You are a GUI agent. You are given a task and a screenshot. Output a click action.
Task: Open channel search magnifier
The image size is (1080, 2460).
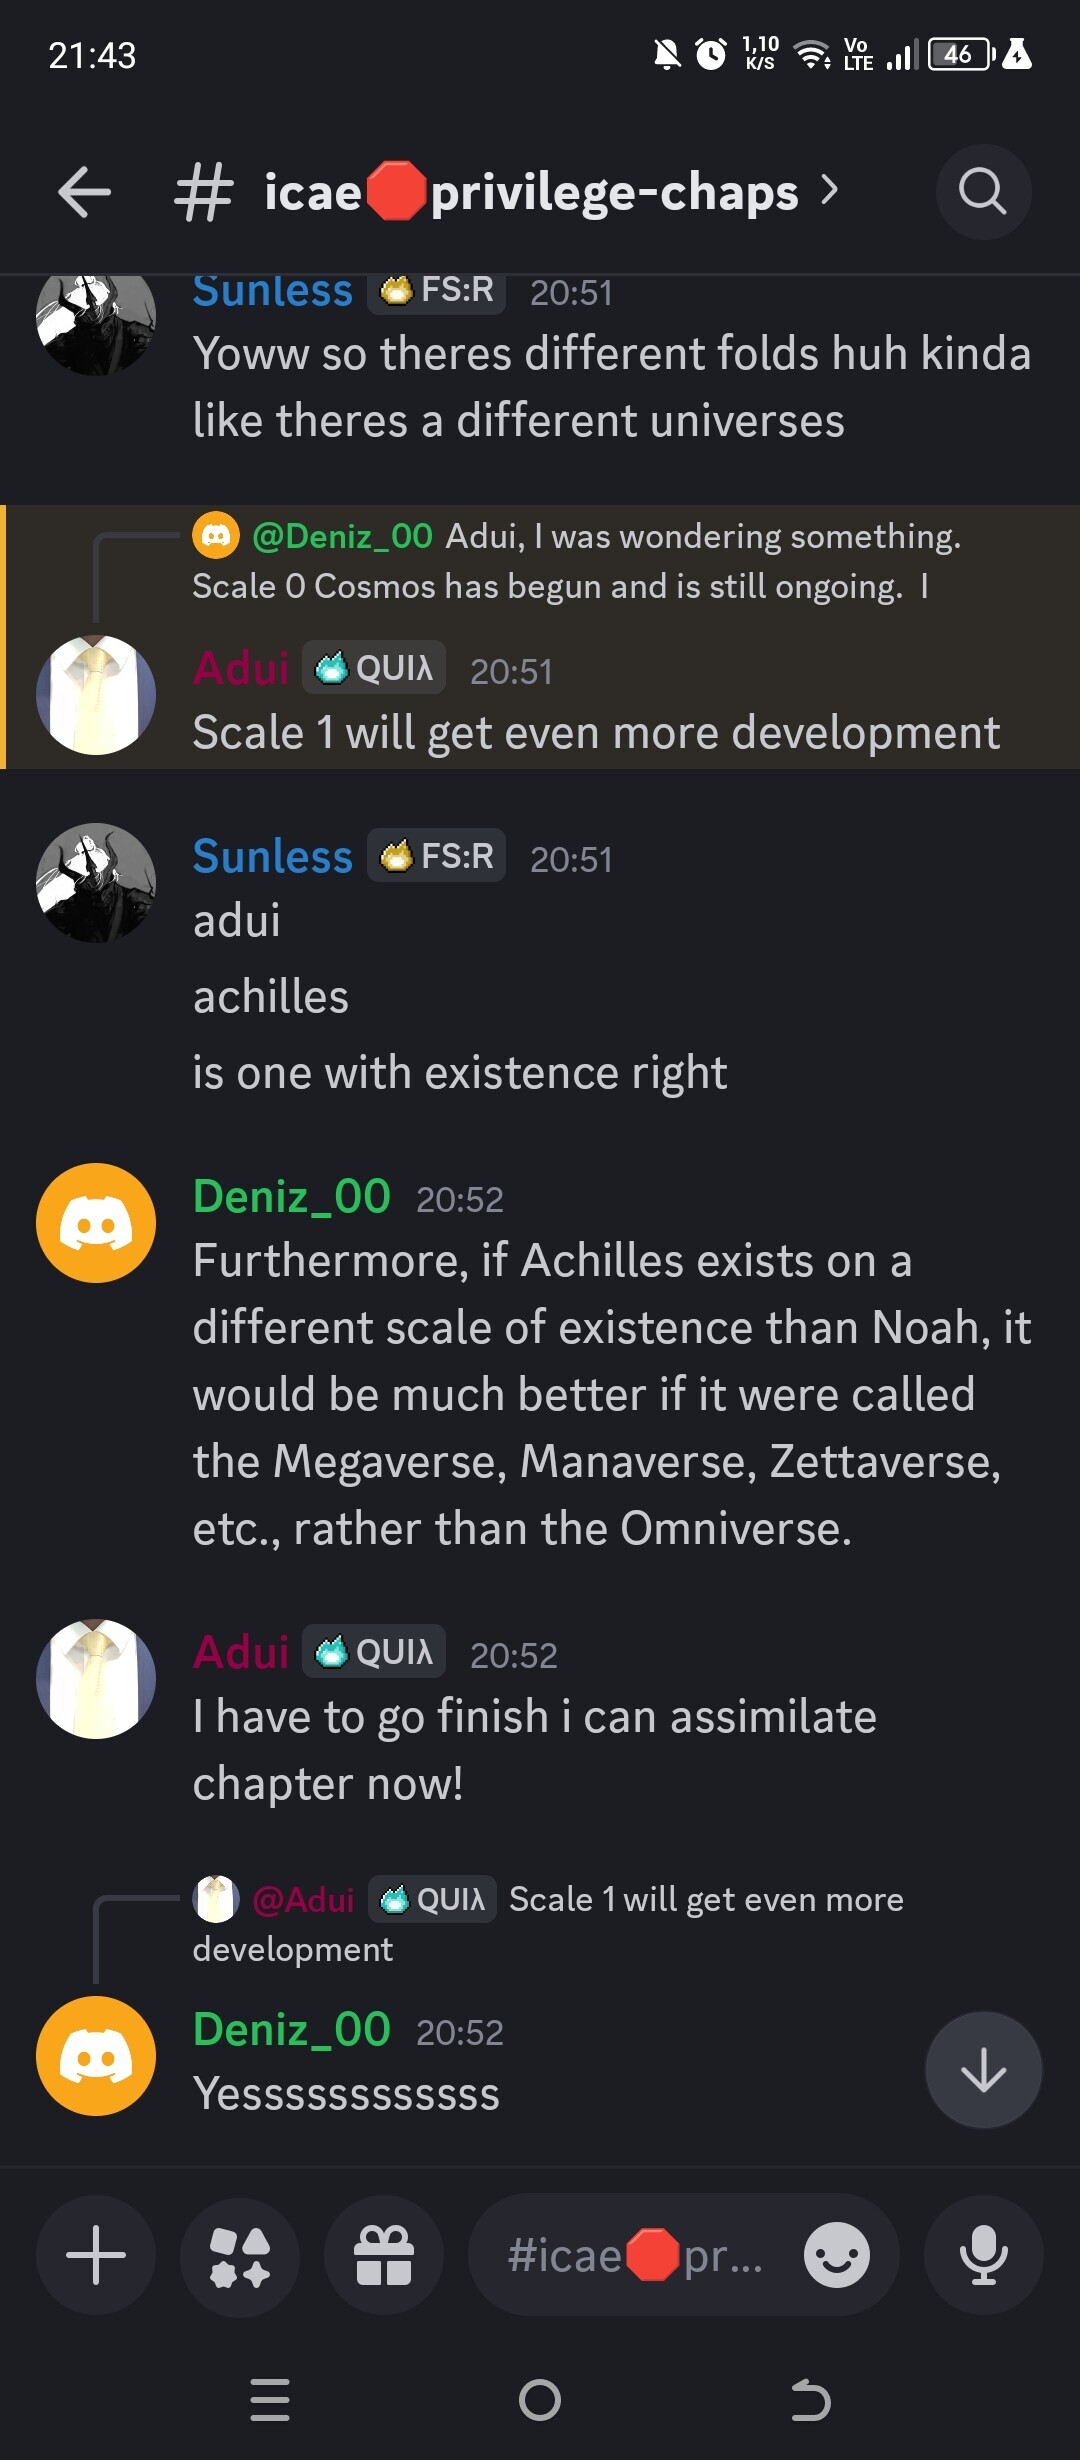(983, 192)
